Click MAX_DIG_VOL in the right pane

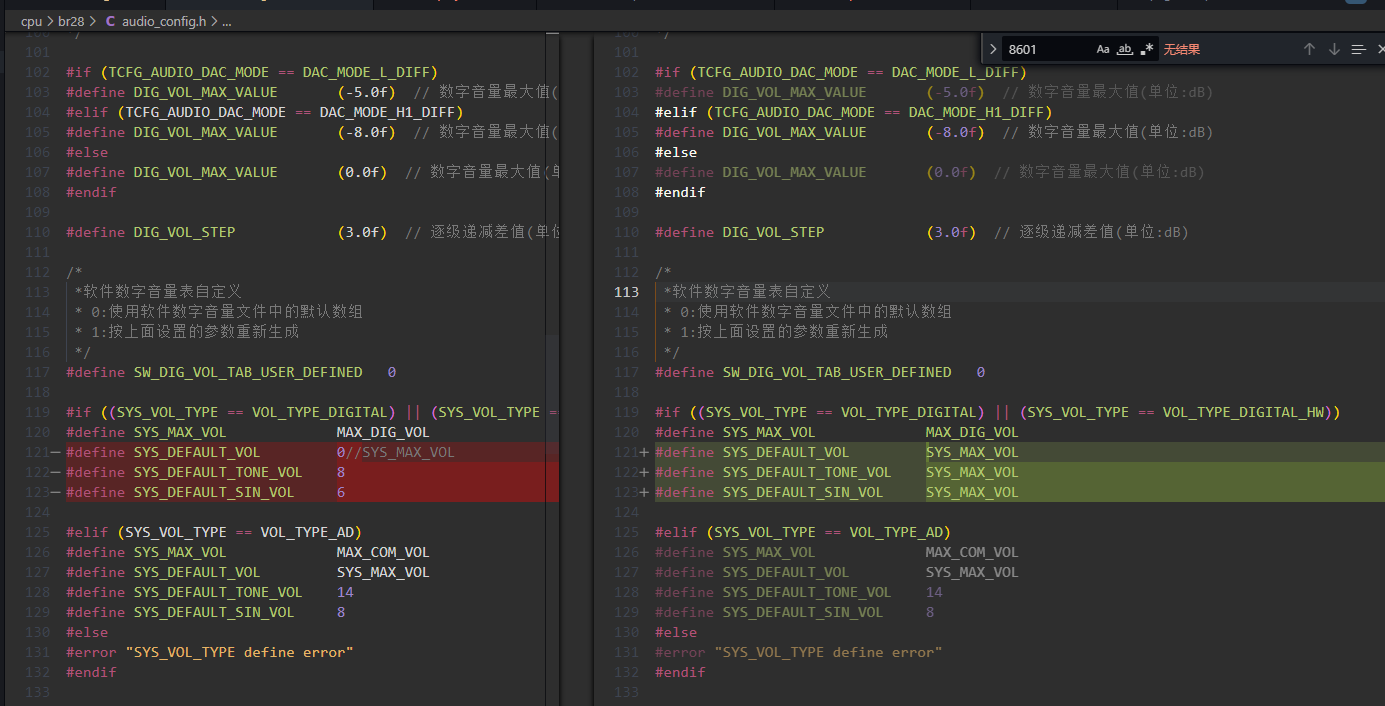tap(972, 432)
